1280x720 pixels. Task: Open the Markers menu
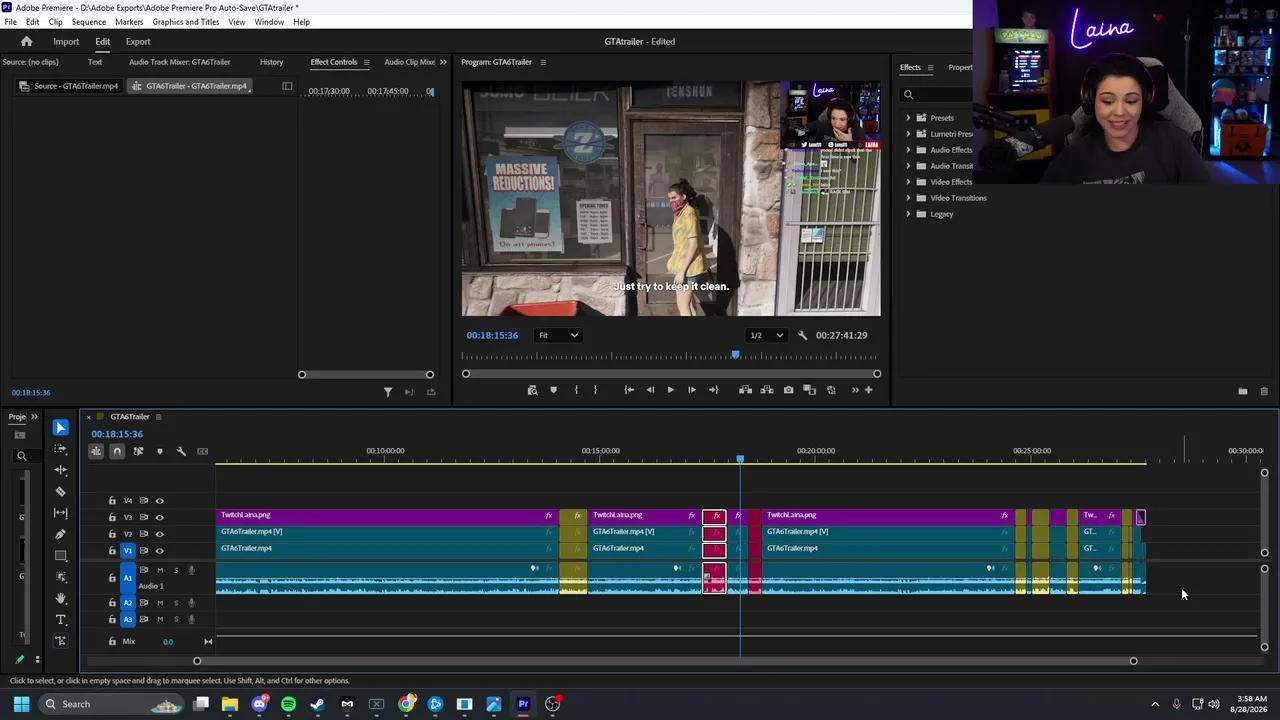pos(129,22)
